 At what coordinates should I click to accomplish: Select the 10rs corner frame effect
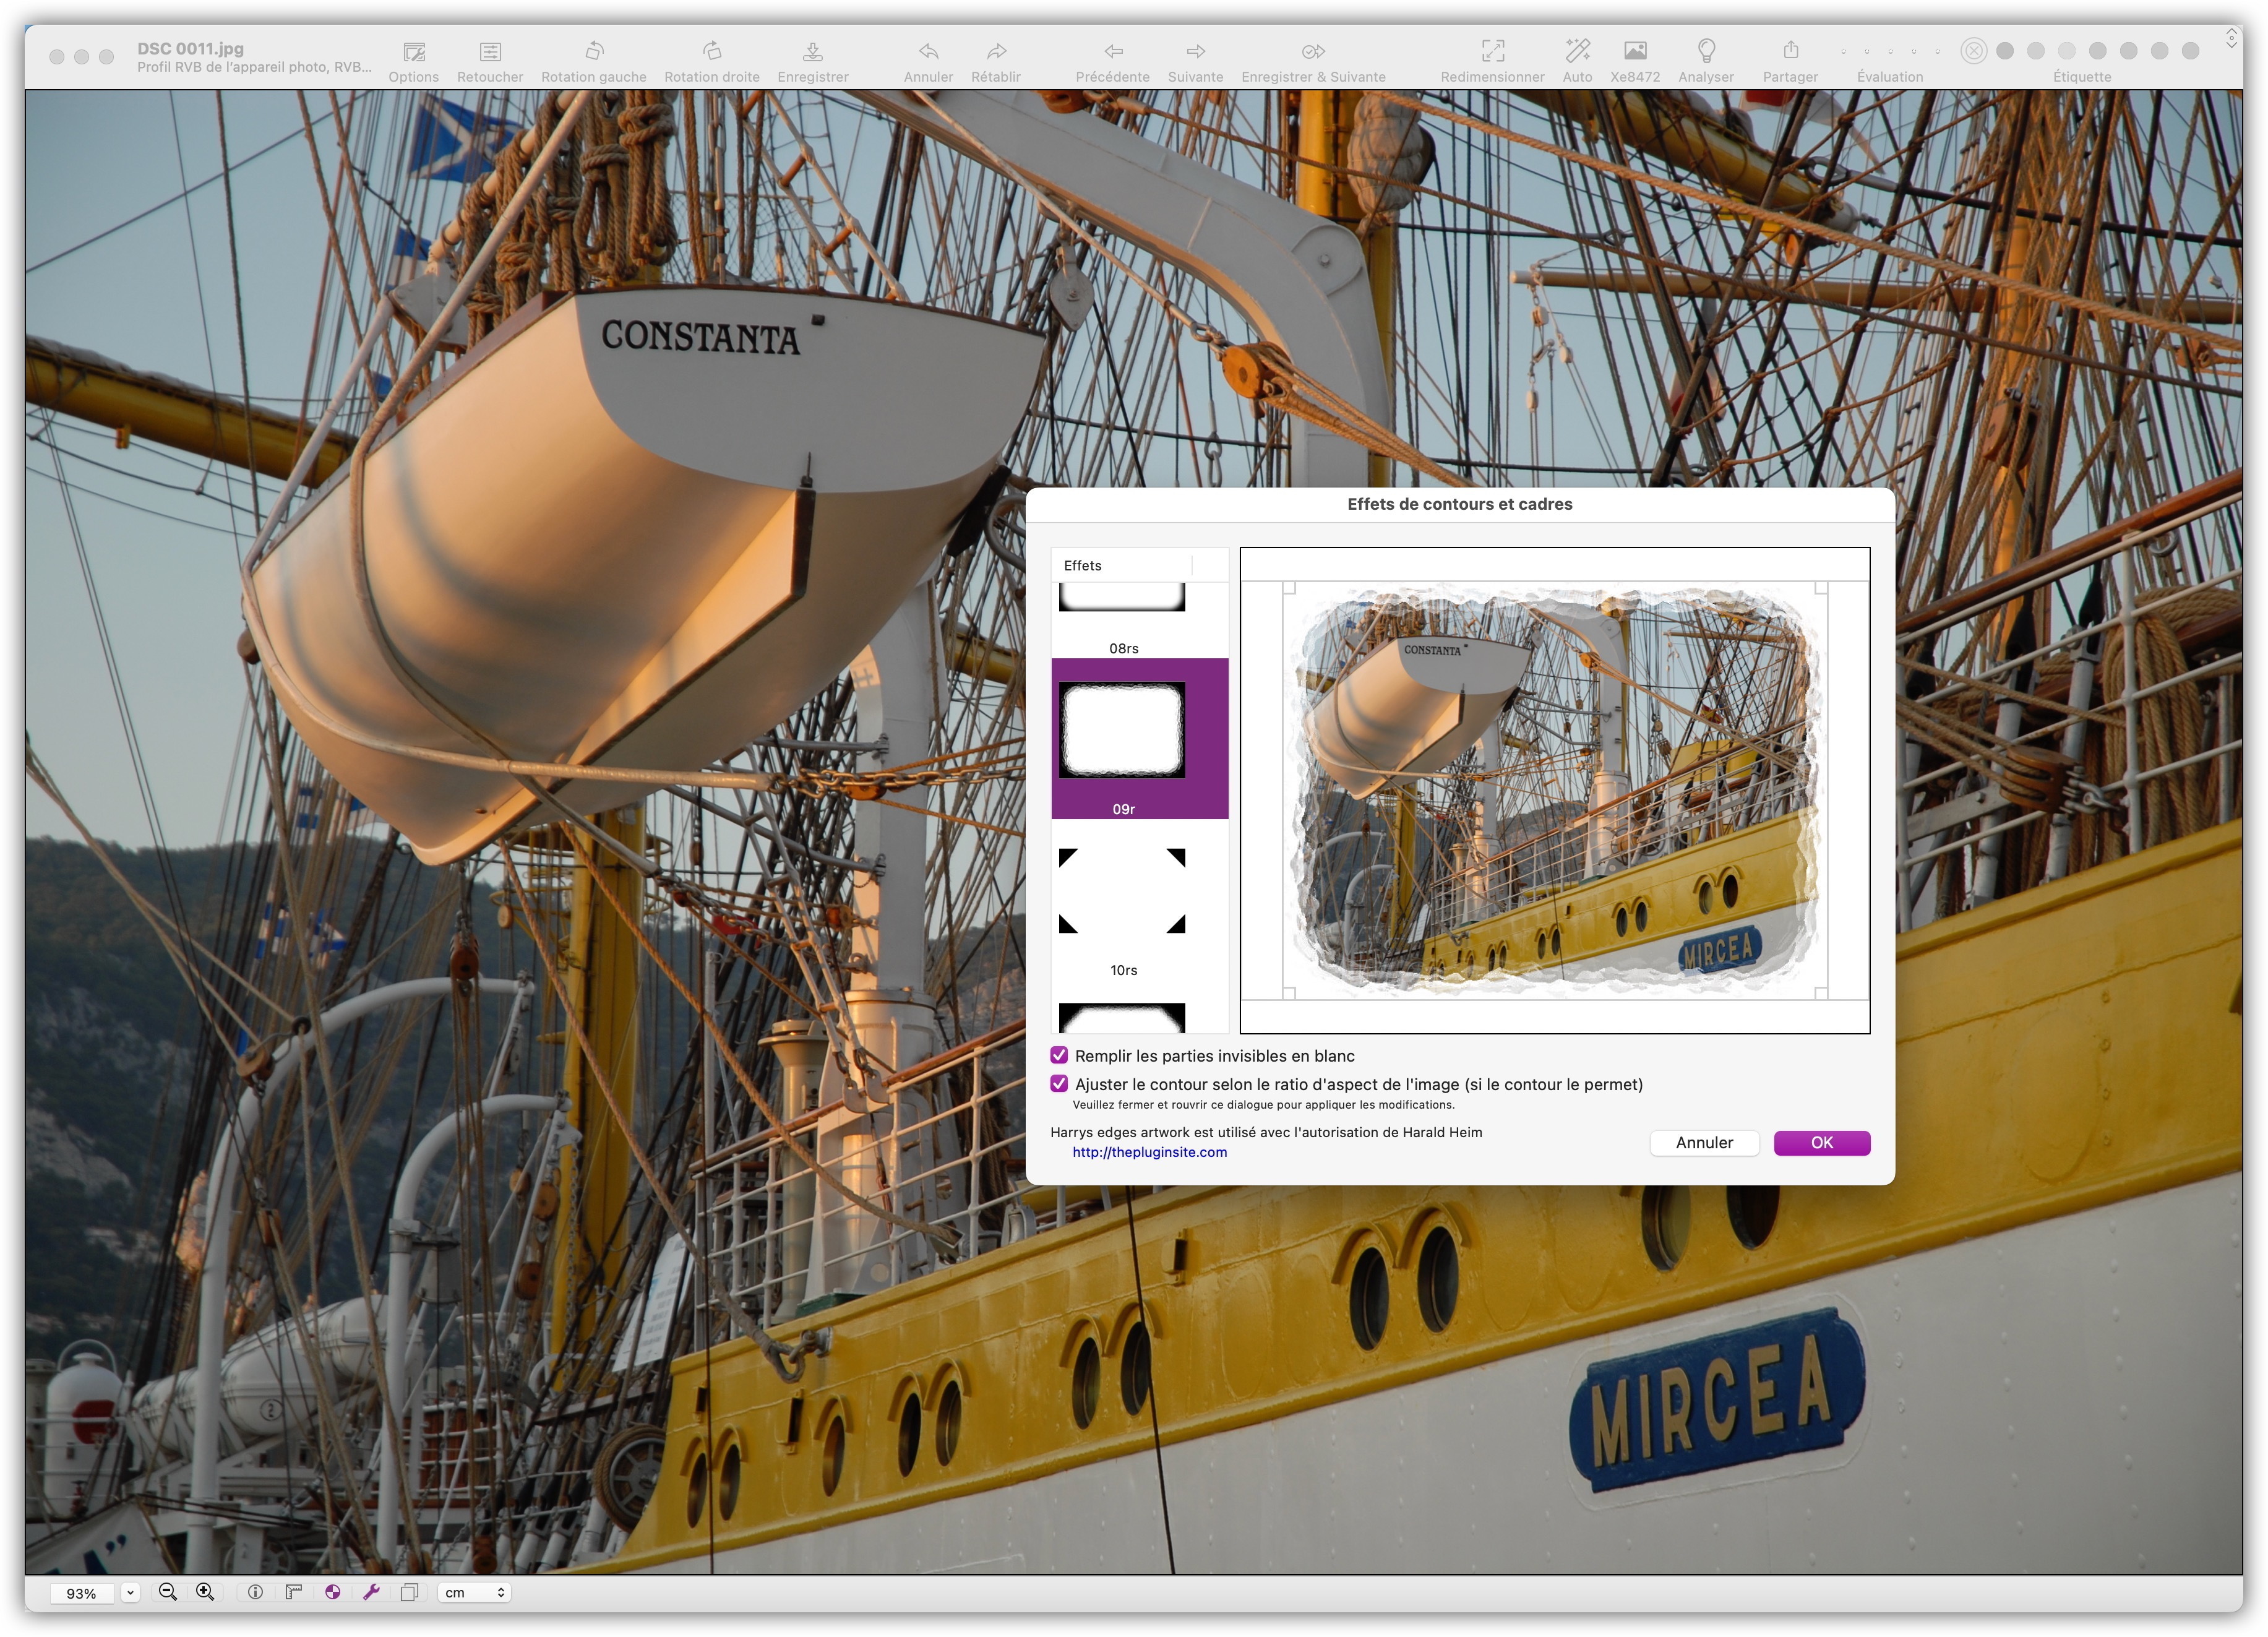1139,900
